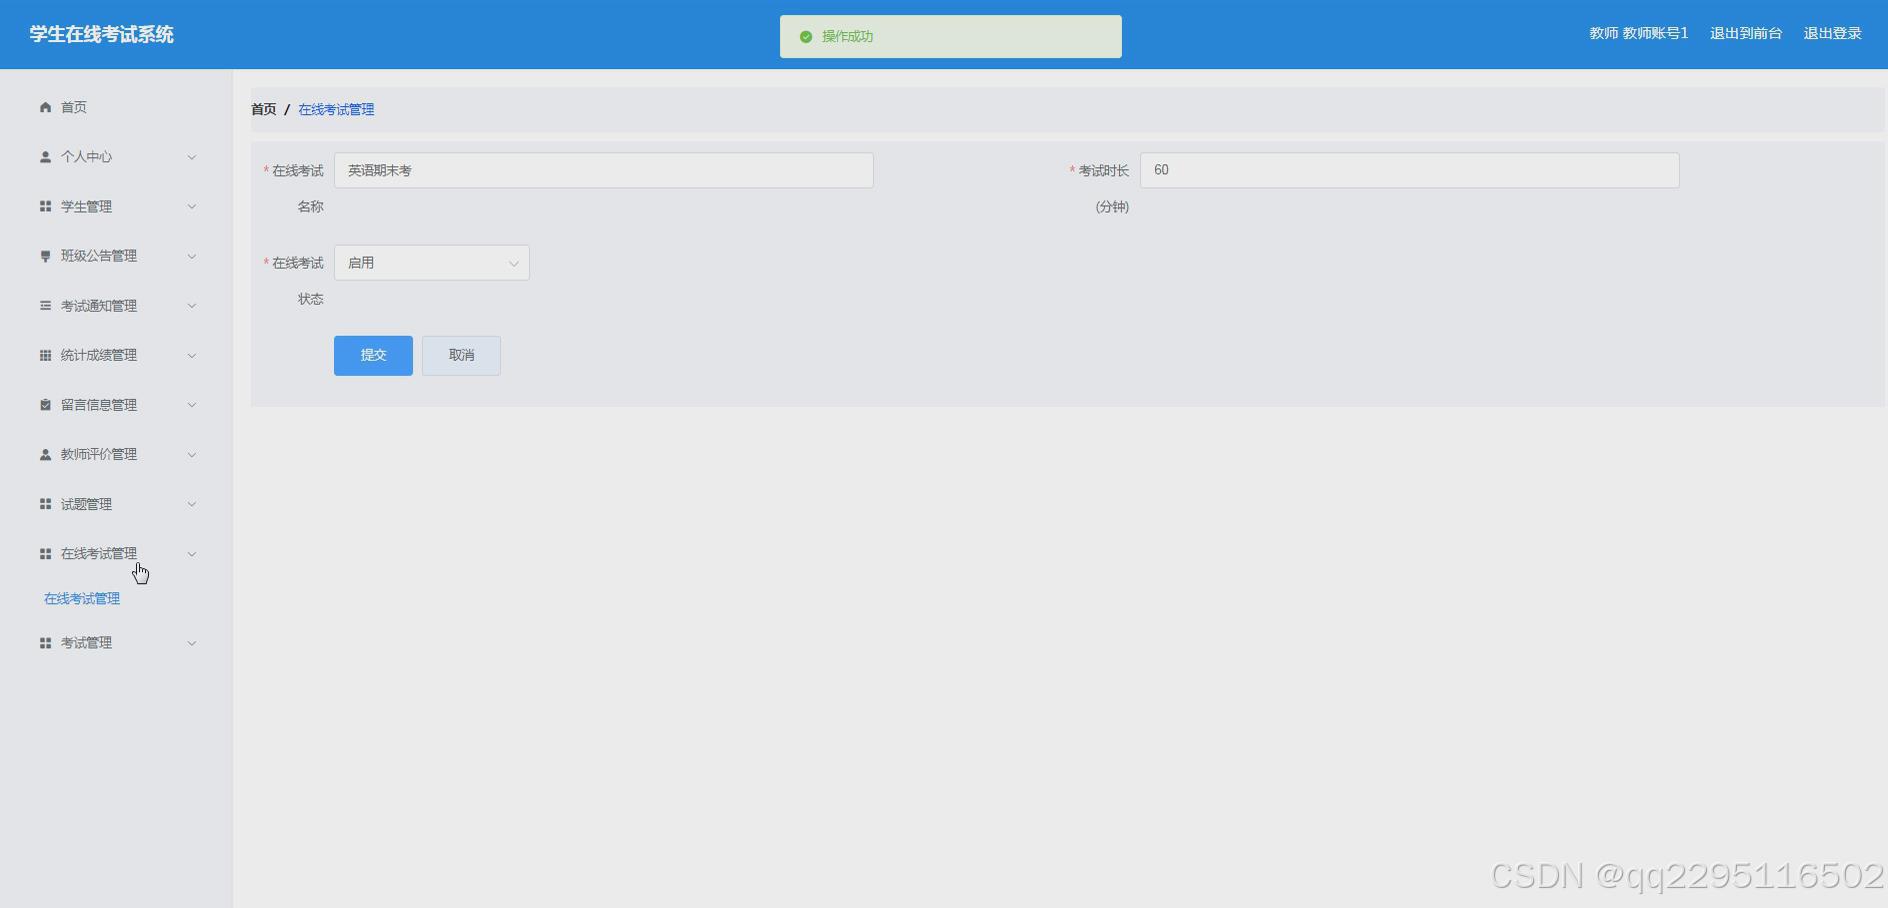Expand the 个人中心 chevron

coord(192,157)
